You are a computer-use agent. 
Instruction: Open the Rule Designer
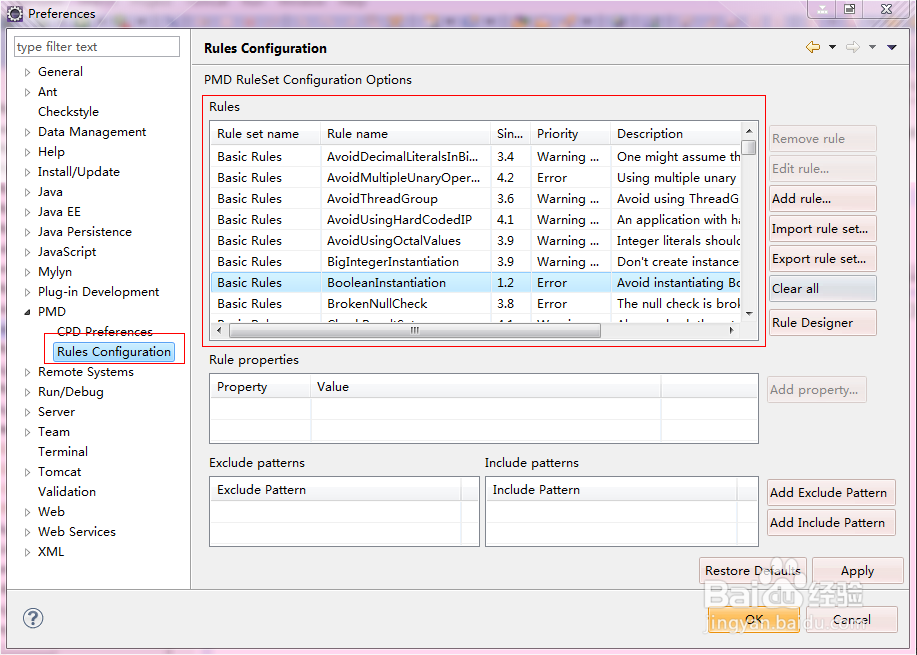coord(822,323)
